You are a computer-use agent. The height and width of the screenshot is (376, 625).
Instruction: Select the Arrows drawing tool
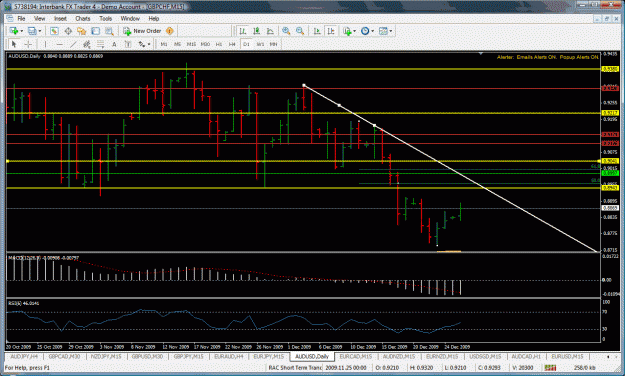(x=142, y=44)
